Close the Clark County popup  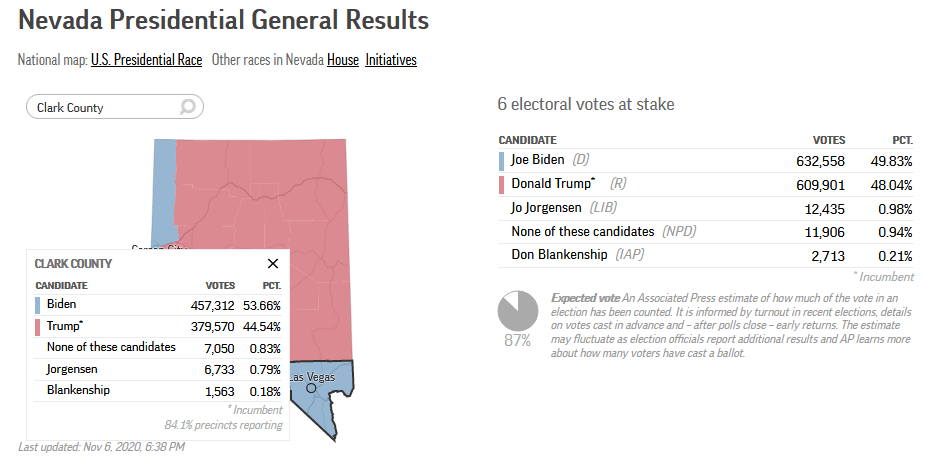click(273, 263)
